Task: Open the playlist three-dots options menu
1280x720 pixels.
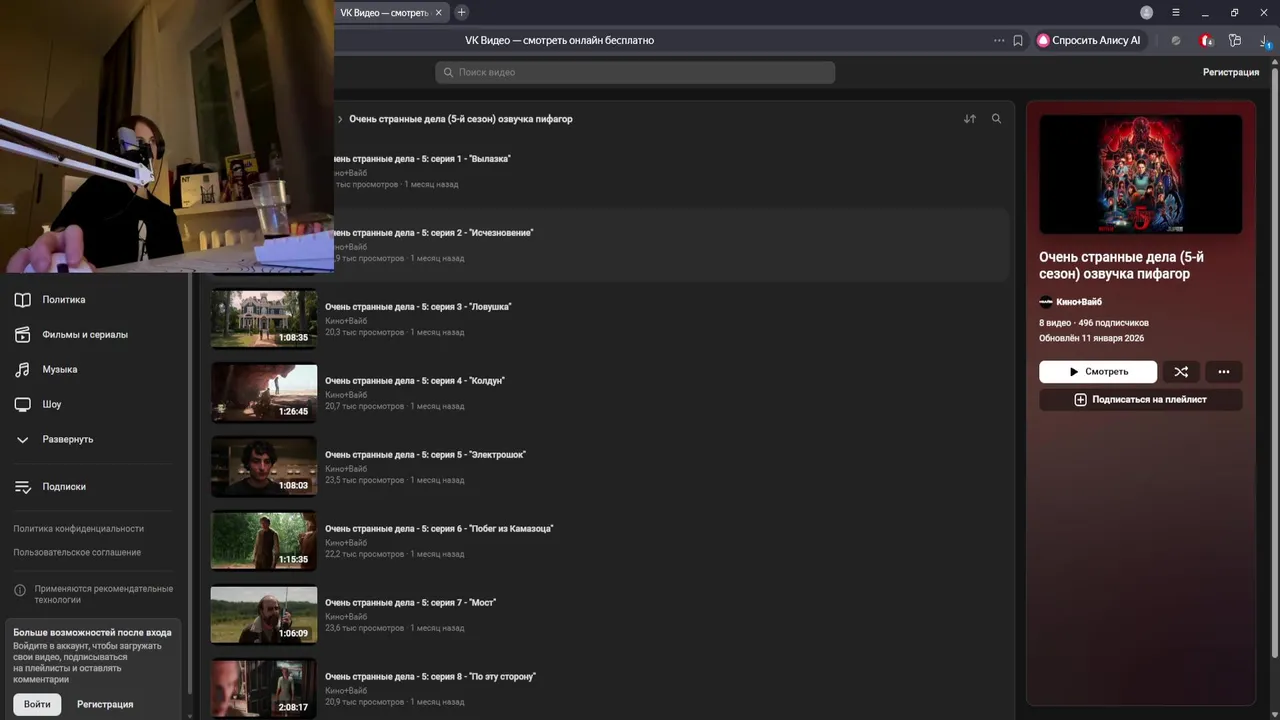Action: pyautogui.click(x=1224, y=372)
